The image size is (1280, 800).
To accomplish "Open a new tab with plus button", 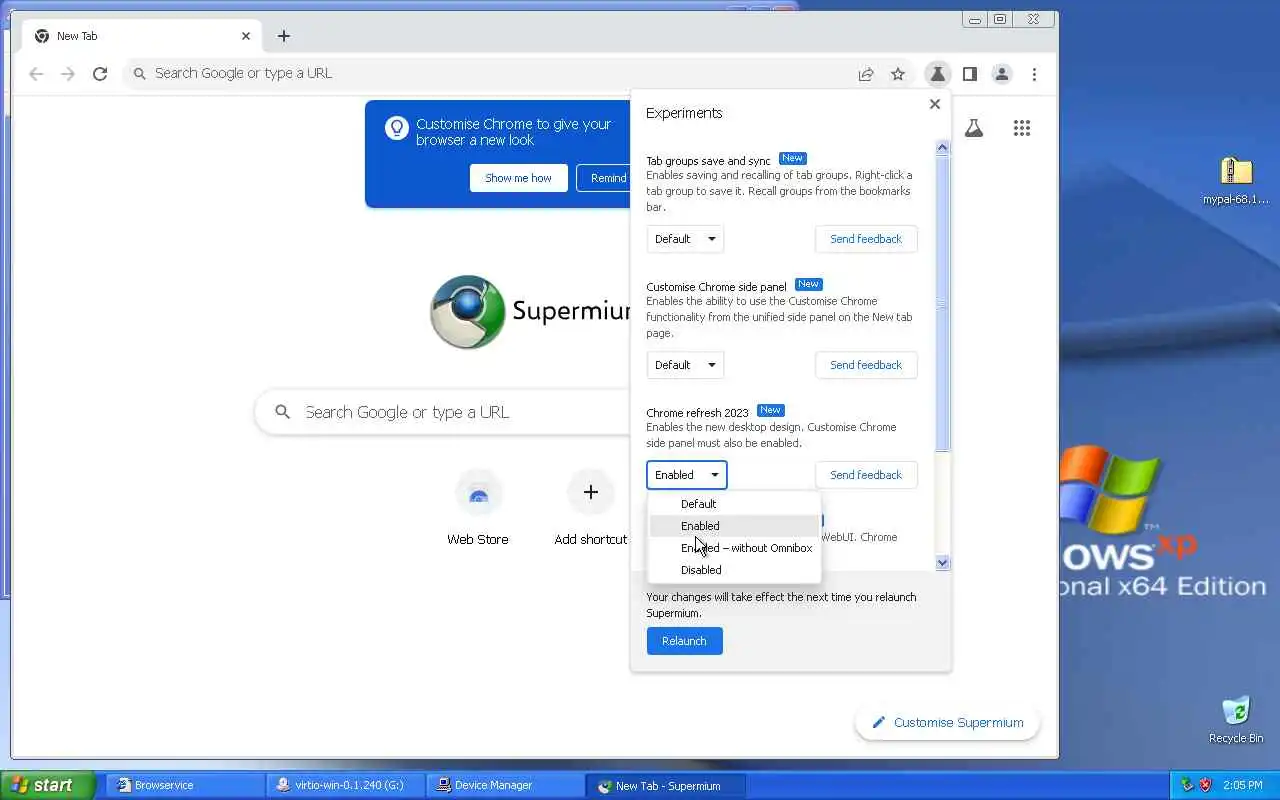I will (284, 36).
